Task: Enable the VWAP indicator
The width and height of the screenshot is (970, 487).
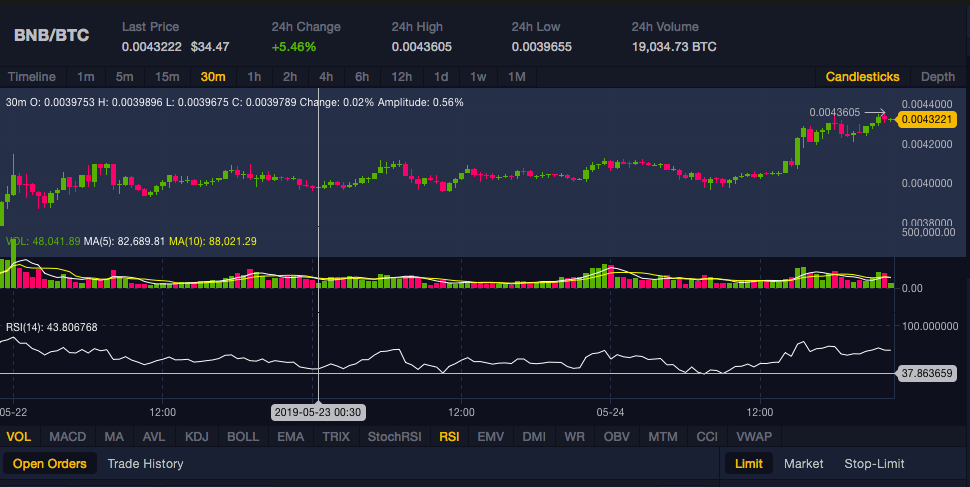Action: point(754,436)
